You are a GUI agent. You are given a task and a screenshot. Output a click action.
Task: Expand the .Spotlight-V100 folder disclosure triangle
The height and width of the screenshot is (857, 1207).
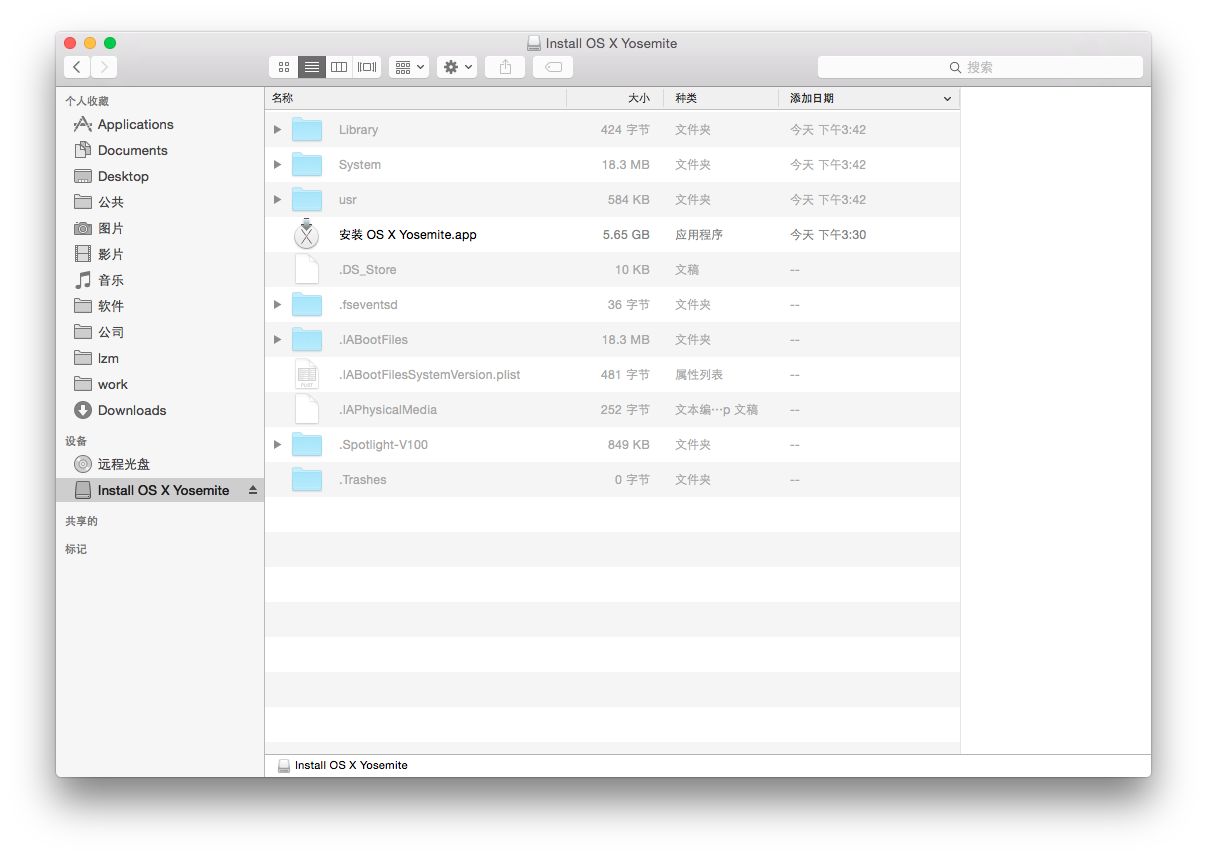(277, 445)
